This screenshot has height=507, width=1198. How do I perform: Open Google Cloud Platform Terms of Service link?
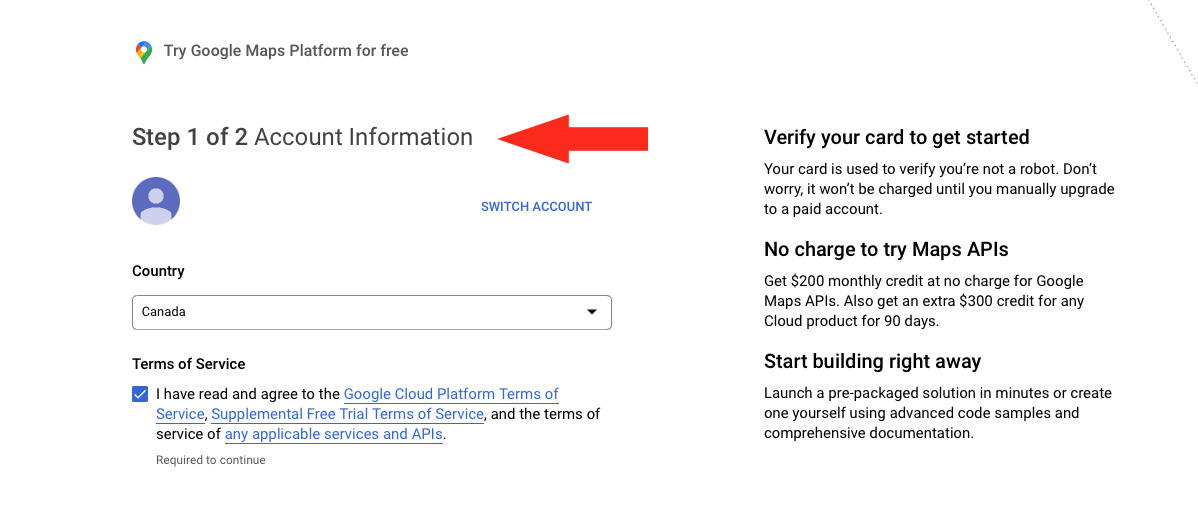coord(450,395)
